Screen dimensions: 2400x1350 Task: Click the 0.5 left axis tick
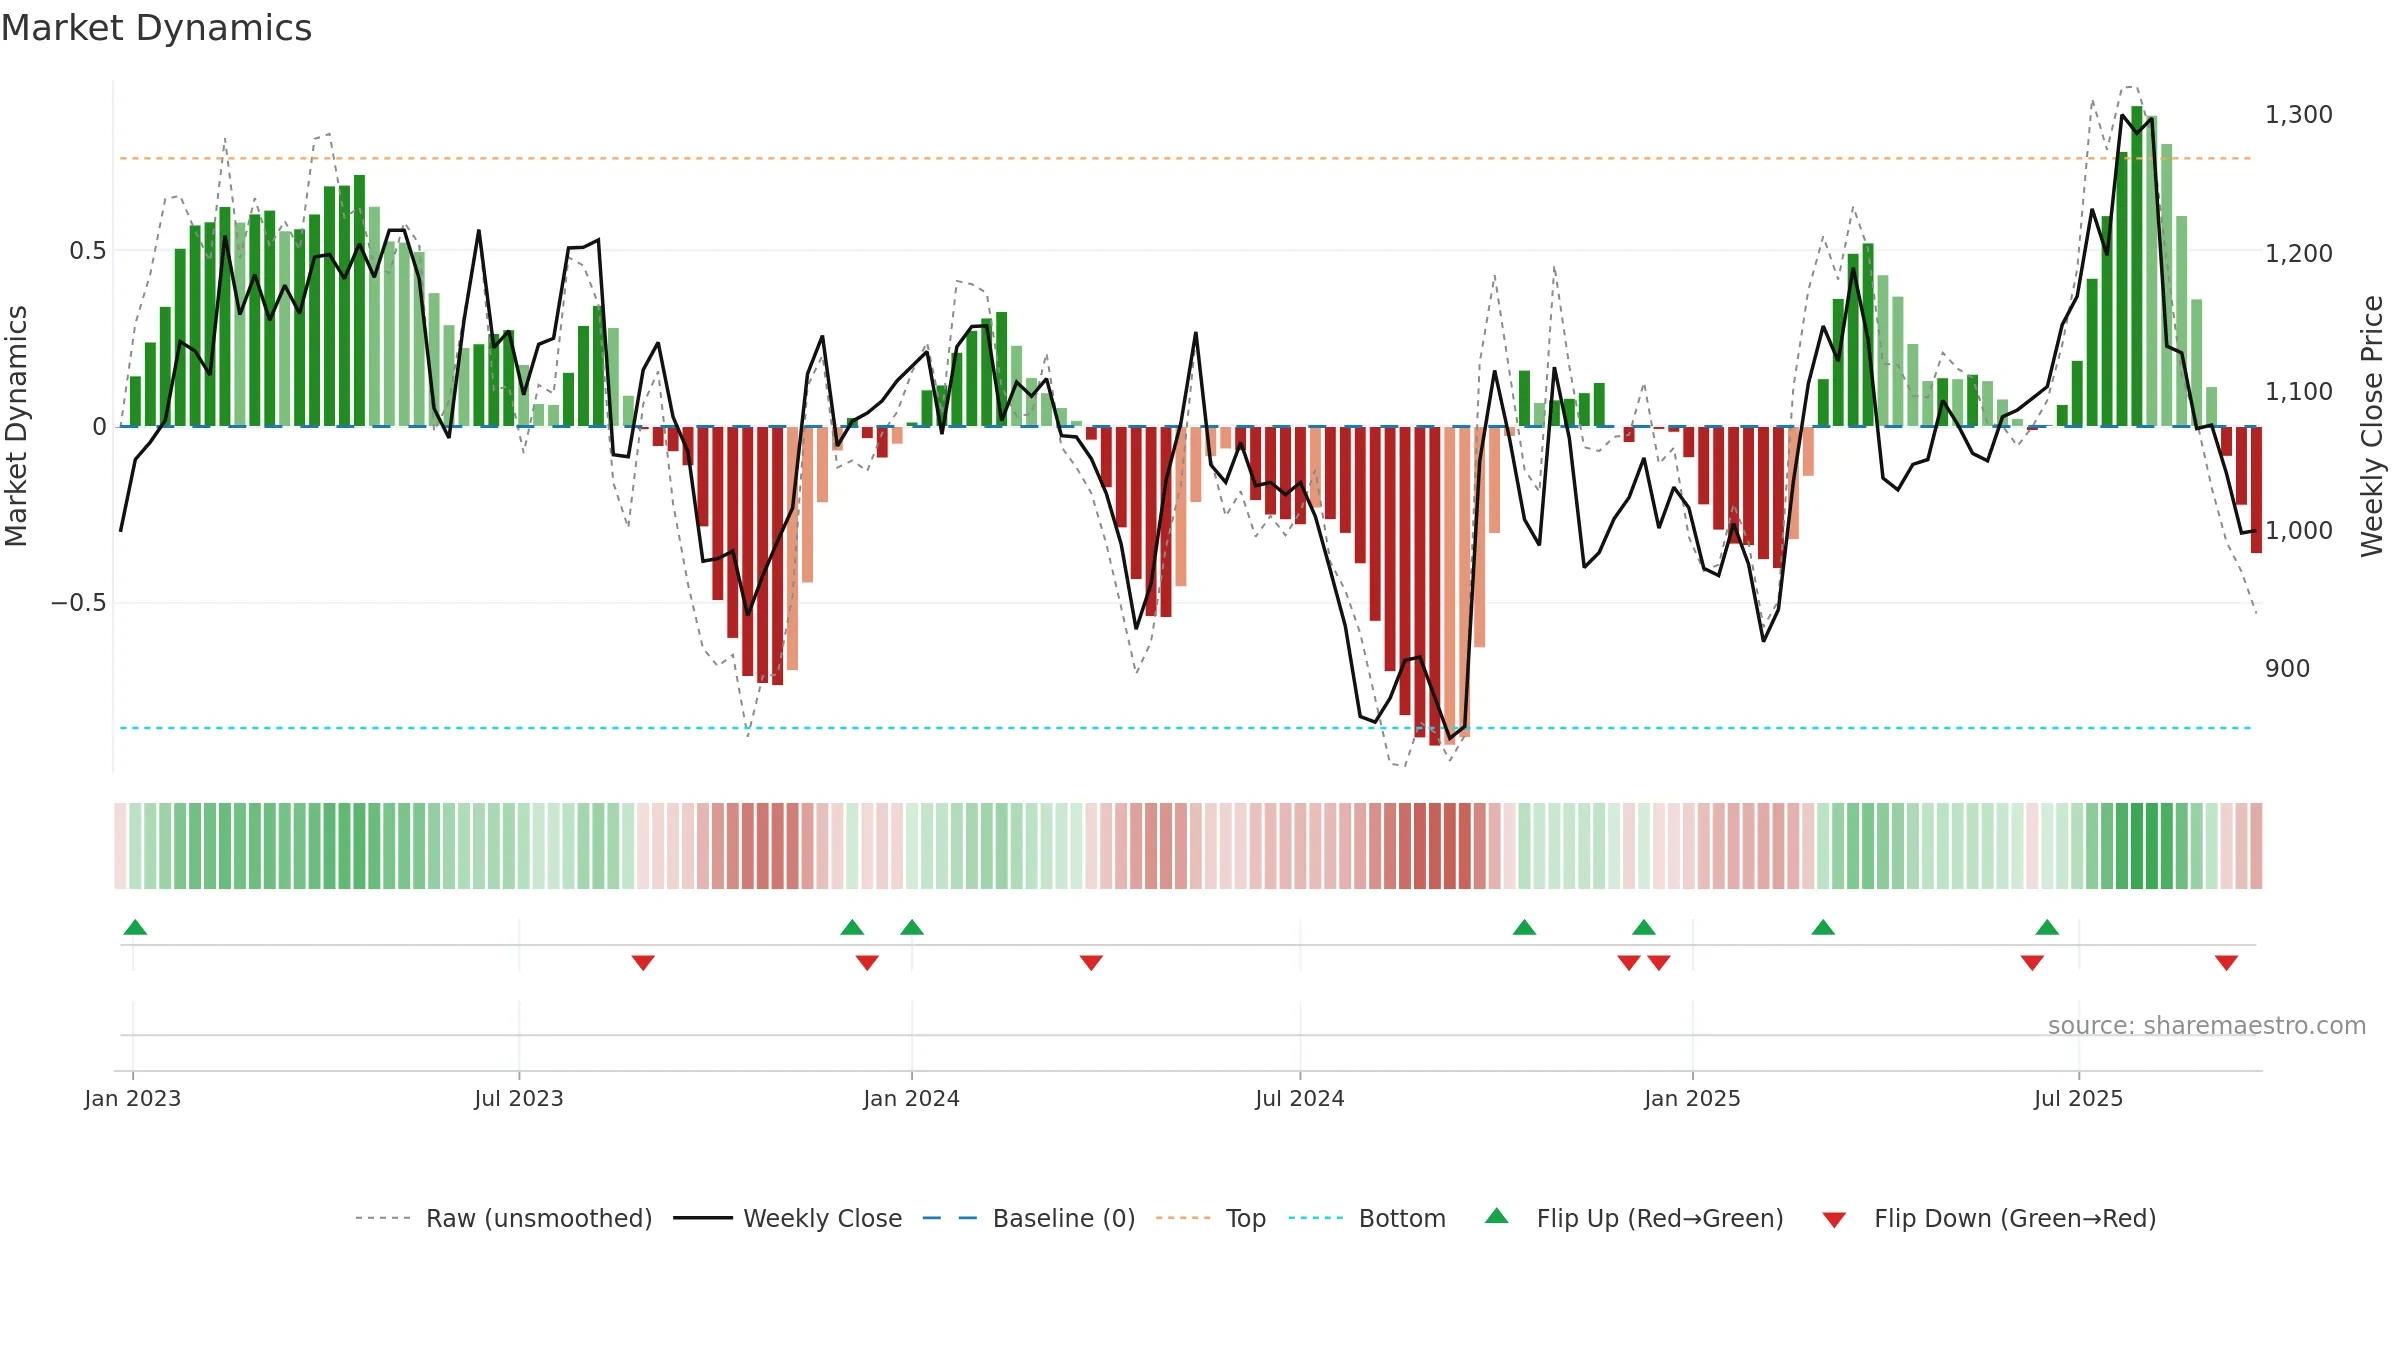point(88,251)
